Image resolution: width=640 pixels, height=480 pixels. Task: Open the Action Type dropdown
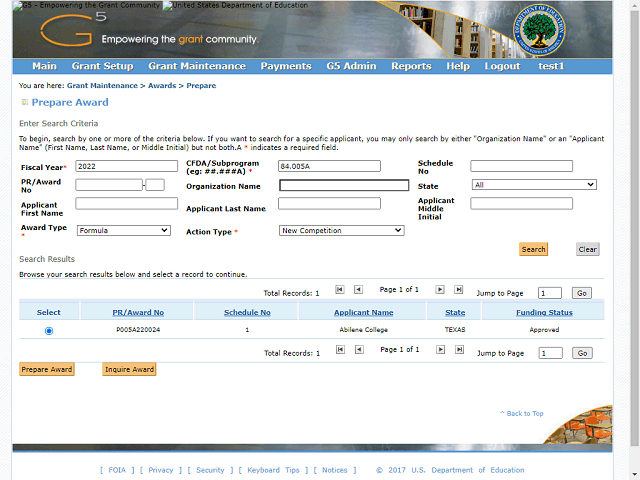[342, 231]
